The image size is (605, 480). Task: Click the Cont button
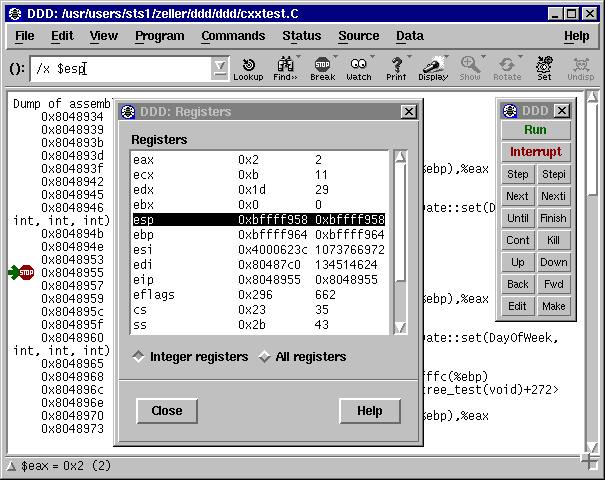coord(517,240)
